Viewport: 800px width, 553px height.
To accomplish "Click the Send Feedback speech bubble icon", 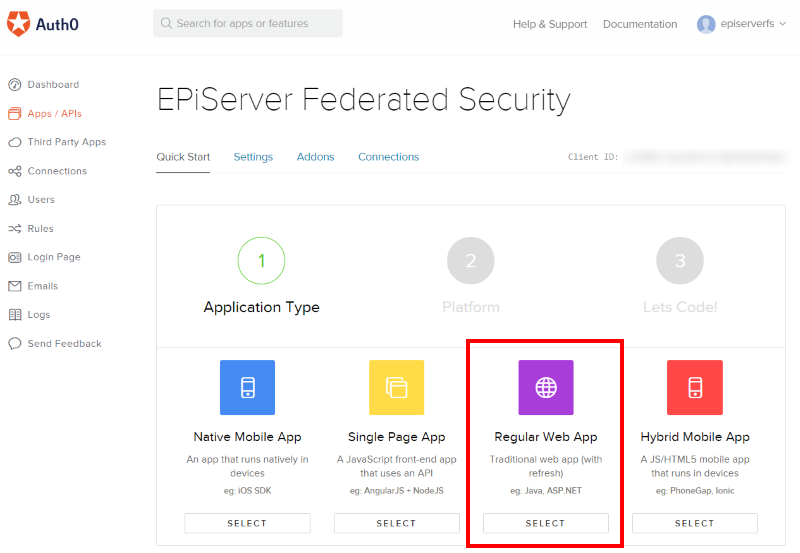I will coord(15,343).
